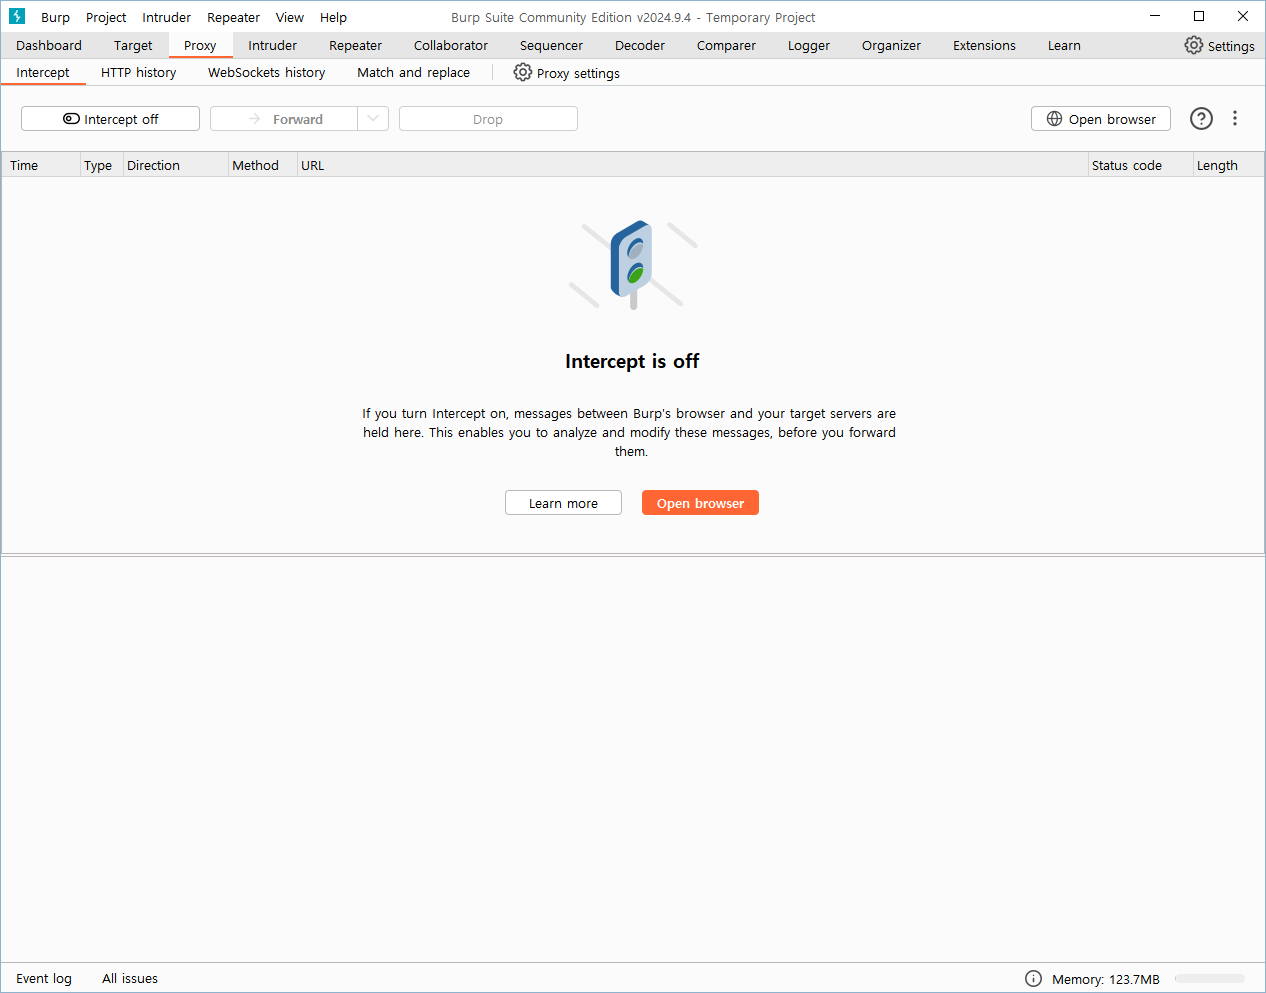Open the Decoder tab

pos(640,45)
